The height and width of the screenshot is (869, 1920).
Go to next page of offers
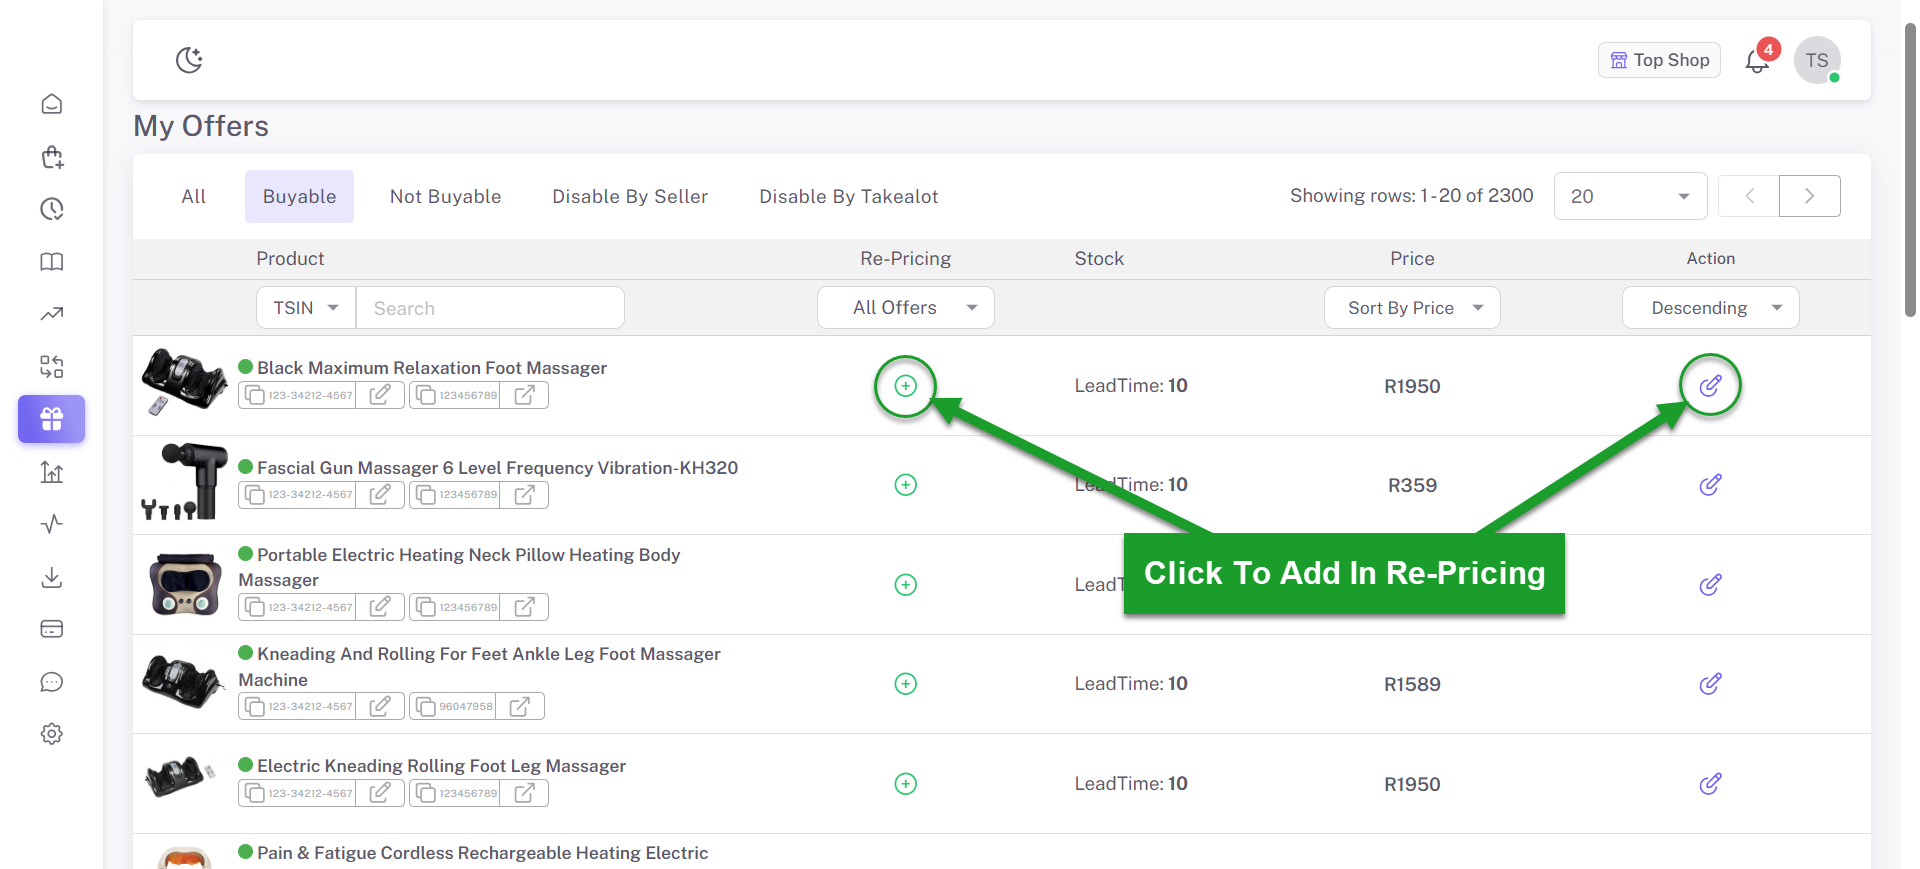pyautogui.click(x=1809, y=196)
